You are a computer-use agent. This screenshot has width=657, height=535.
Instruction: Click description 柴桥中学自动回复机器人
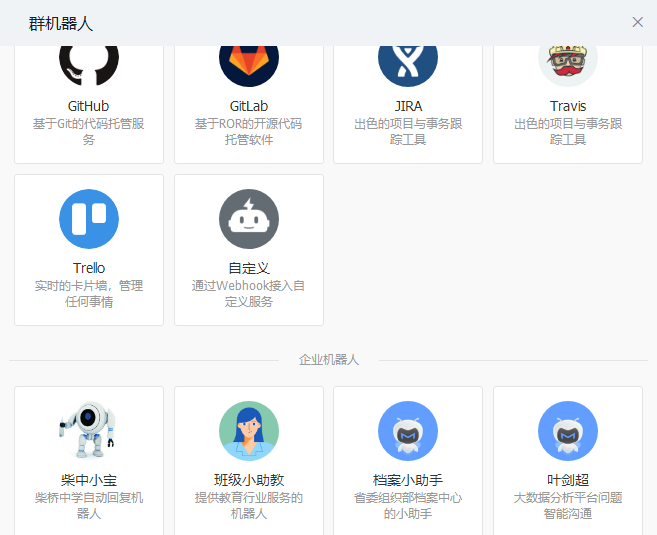(89, 506)
